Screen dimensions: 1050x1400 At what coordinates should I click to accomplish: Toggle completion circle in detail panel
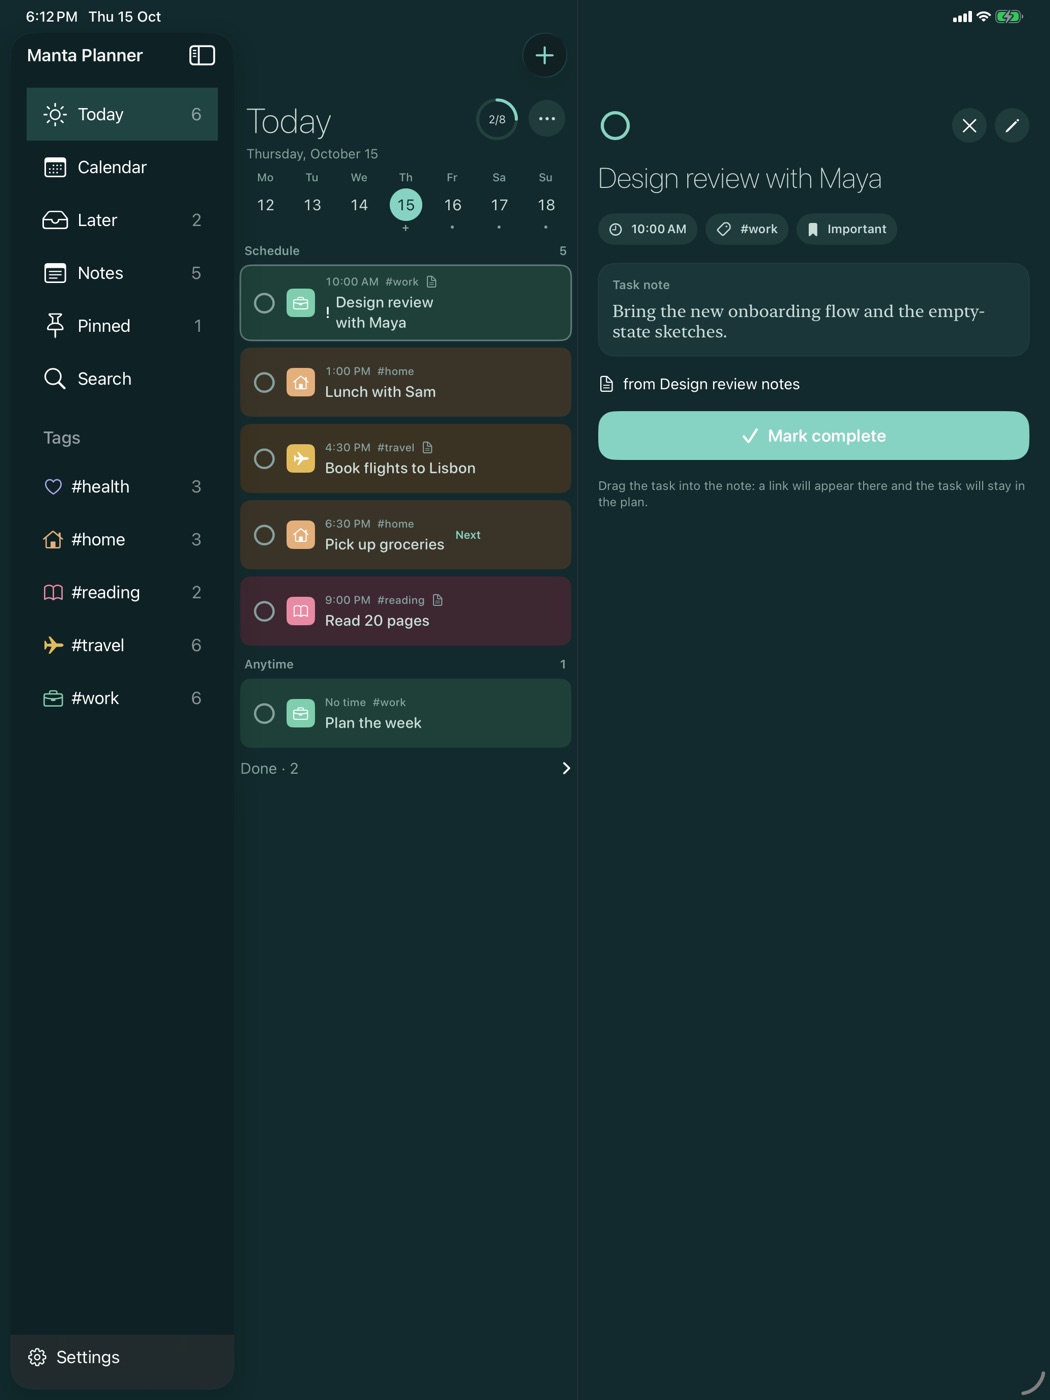[x=615, y=125]
